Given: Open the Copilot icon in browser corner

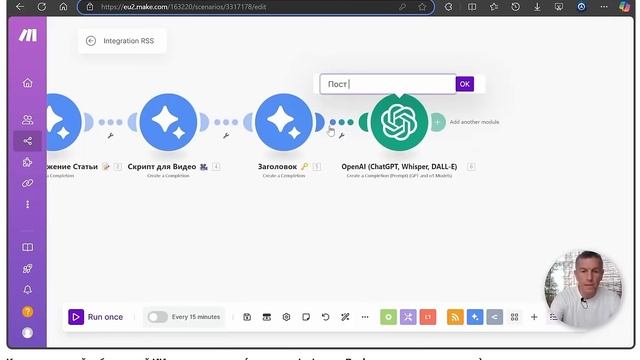Looking at the screenshot, I should pyautogui.click(x=624, y=7).
